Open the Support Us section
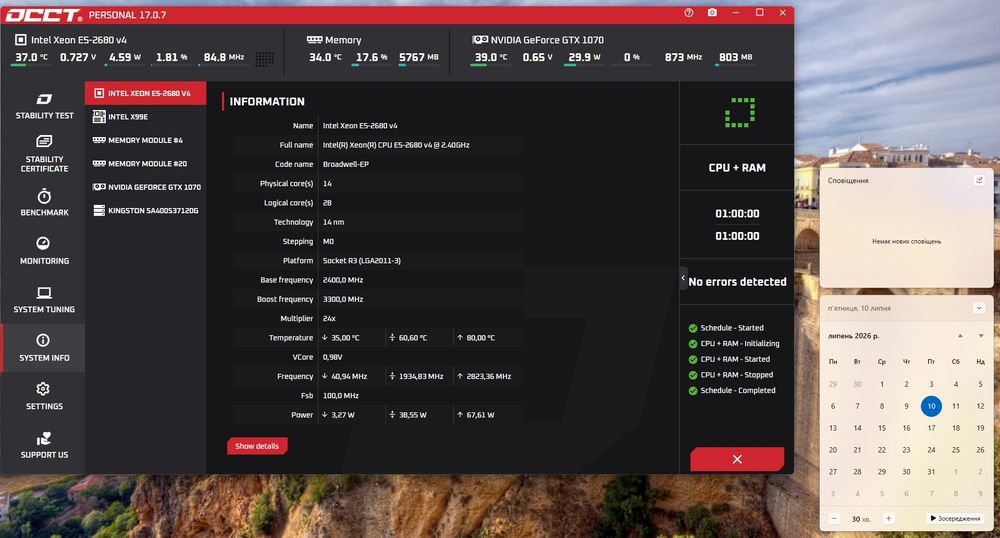 tap(43, 445)
